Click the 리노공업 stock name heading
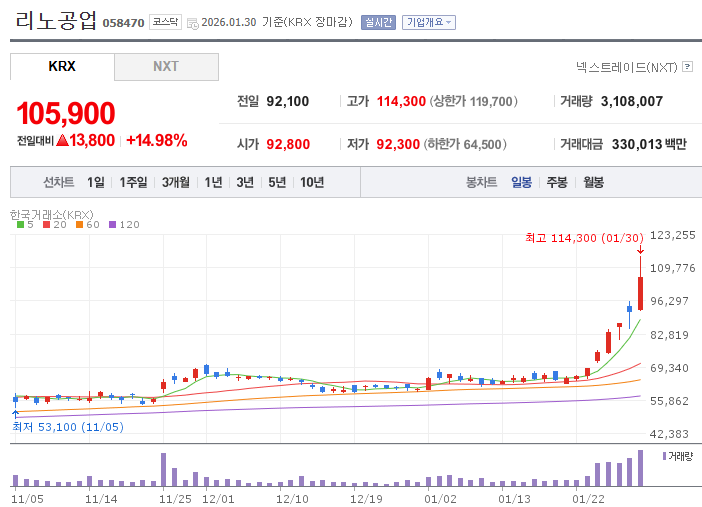This screenshot has height=507, width=702. pos(56,20)
